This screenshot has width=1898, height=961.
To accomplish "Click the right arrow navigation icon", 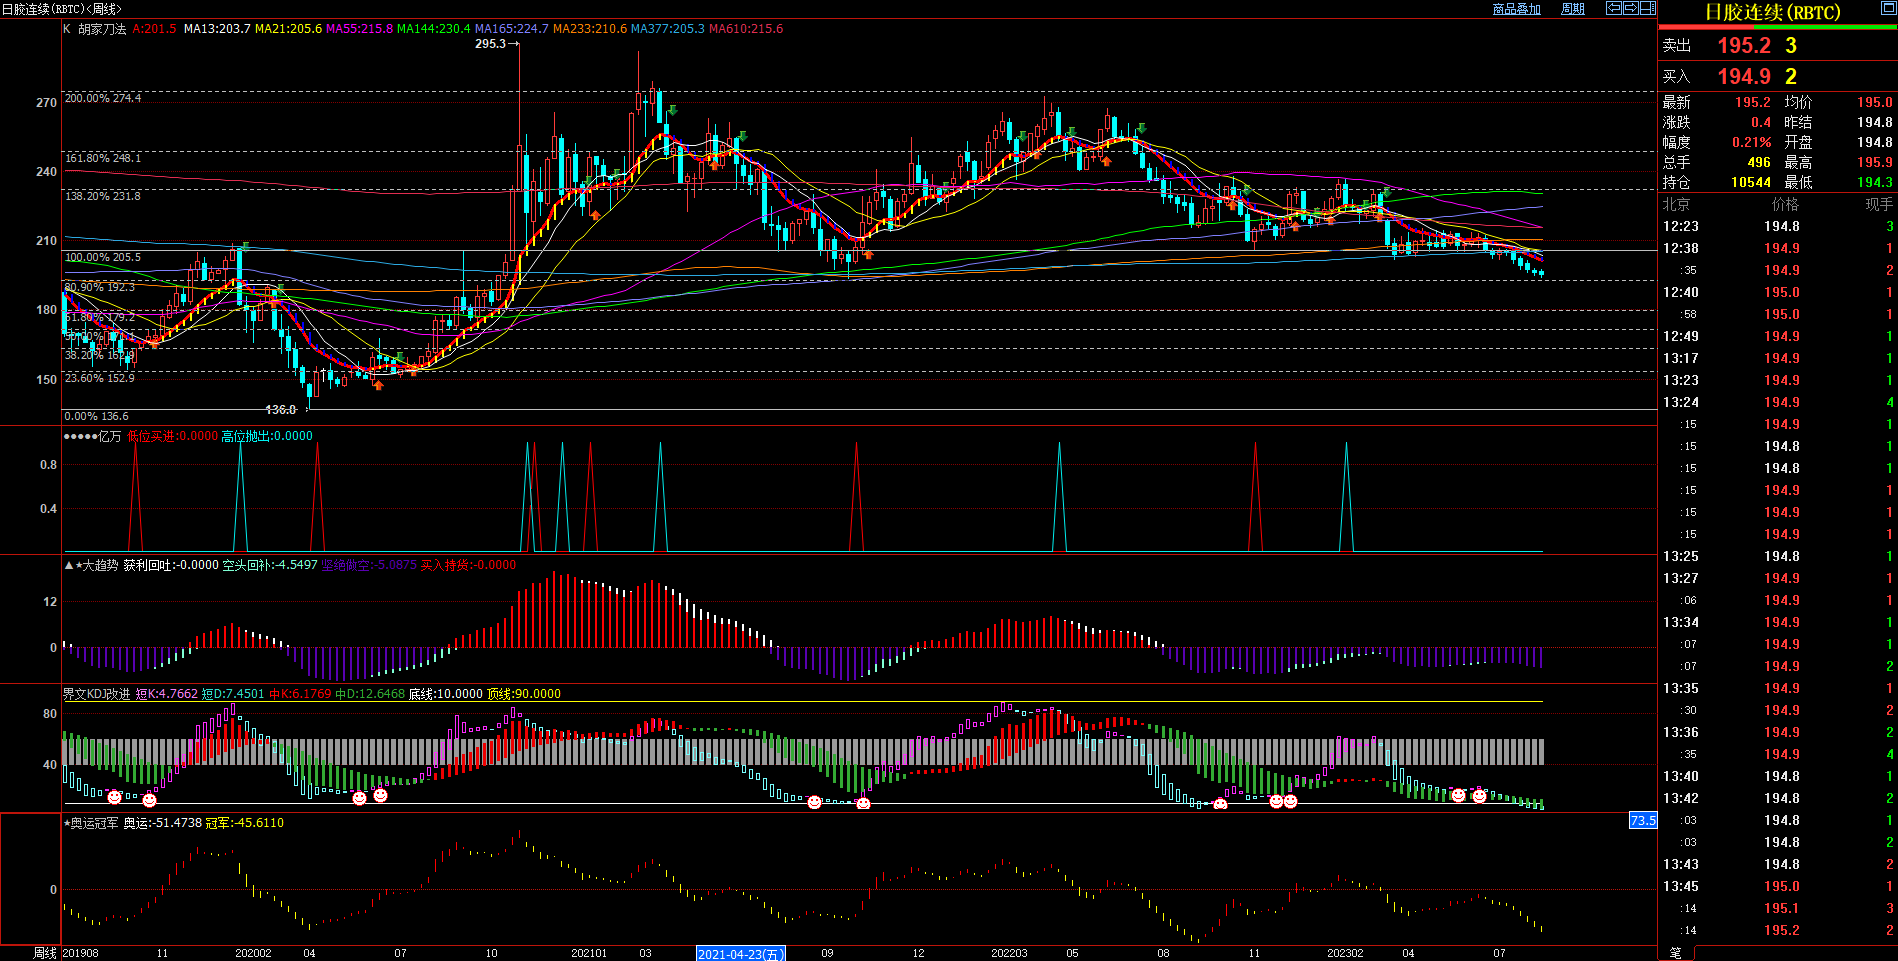I will click(1631, 8).
